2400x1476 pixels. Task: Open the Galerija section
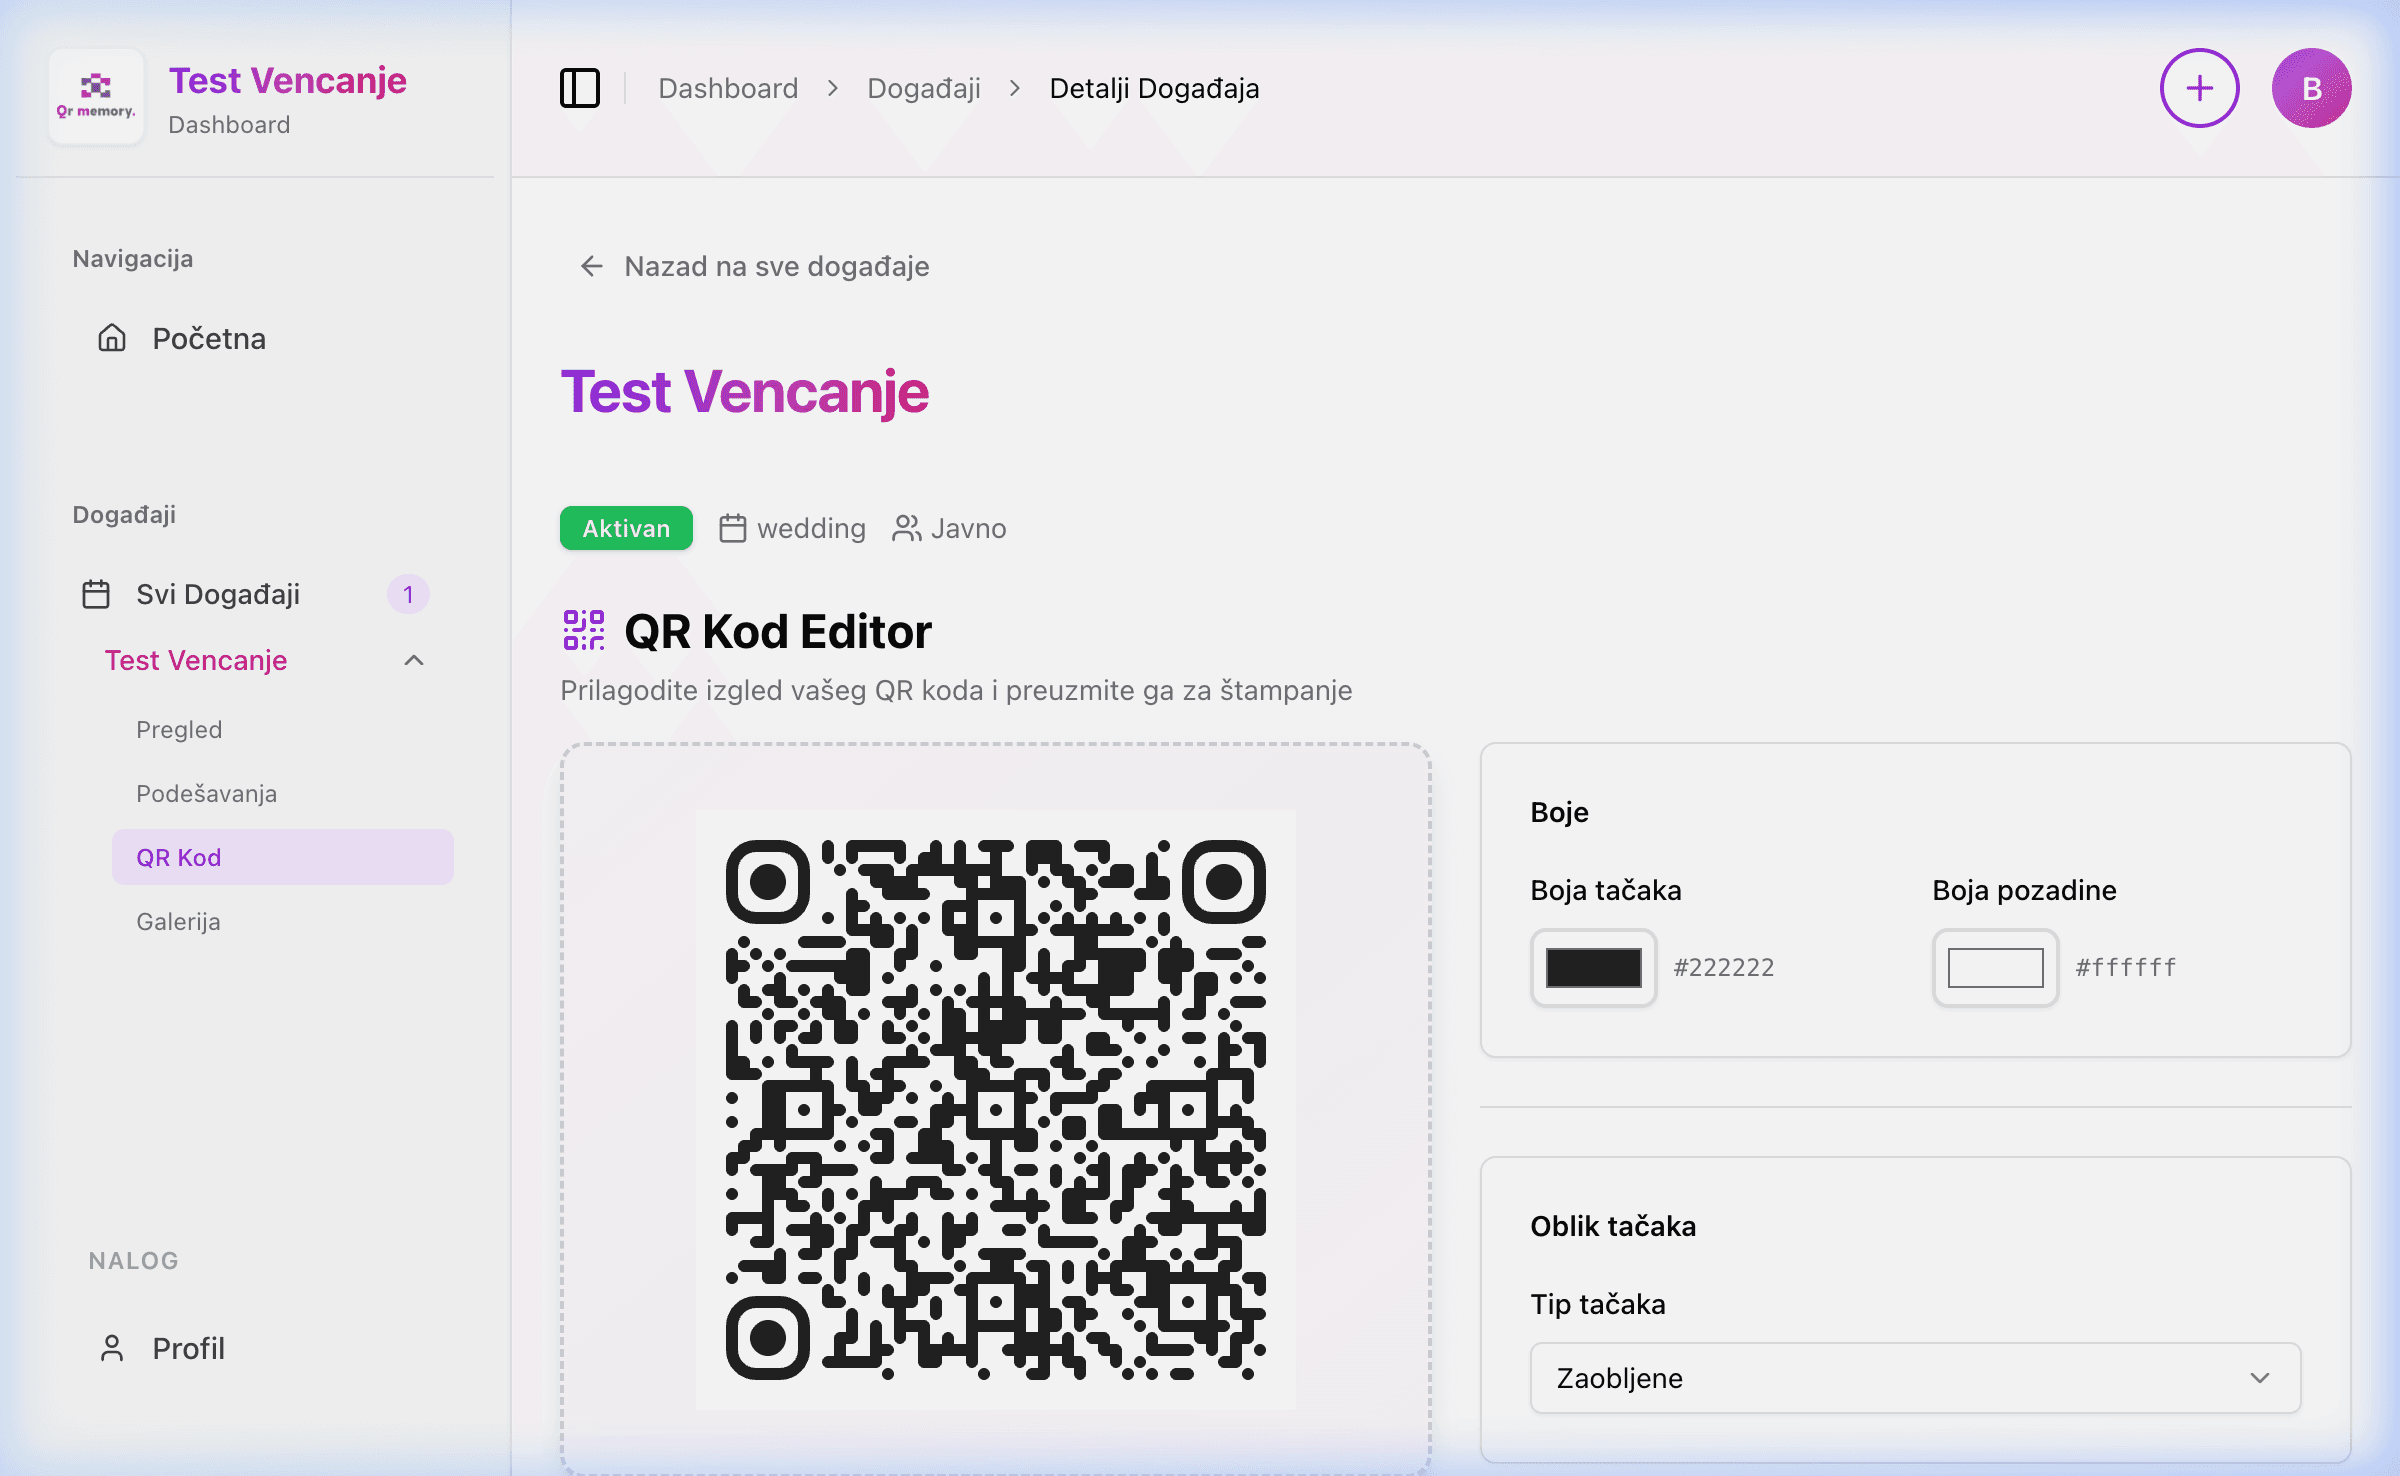click(x=178, y=921)
